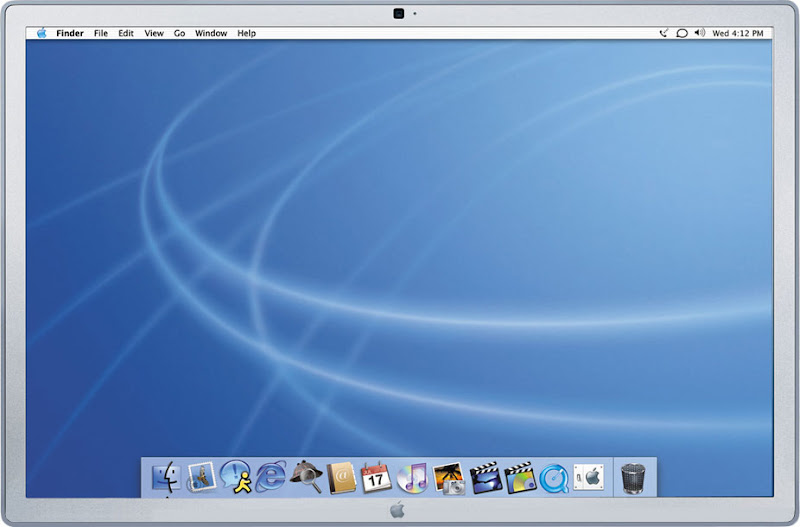Launch the Mail stamp icon in Dock

[x=201, y=478]
